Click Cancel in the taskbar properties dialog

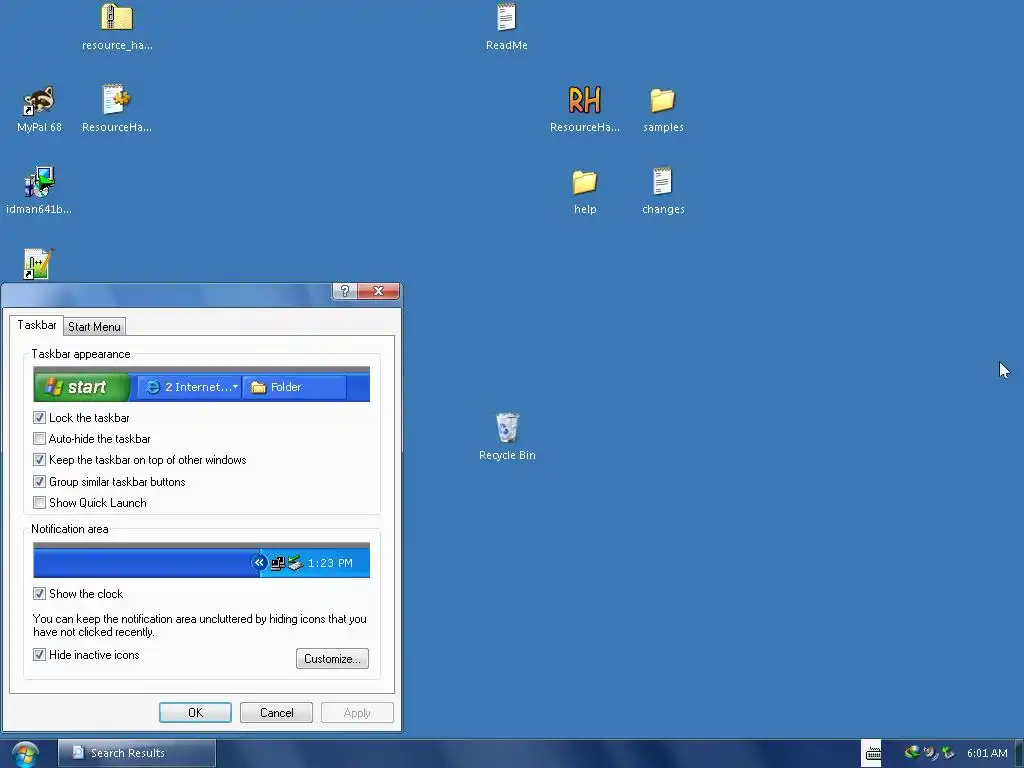pyautogui.click(x=276, y=713)
